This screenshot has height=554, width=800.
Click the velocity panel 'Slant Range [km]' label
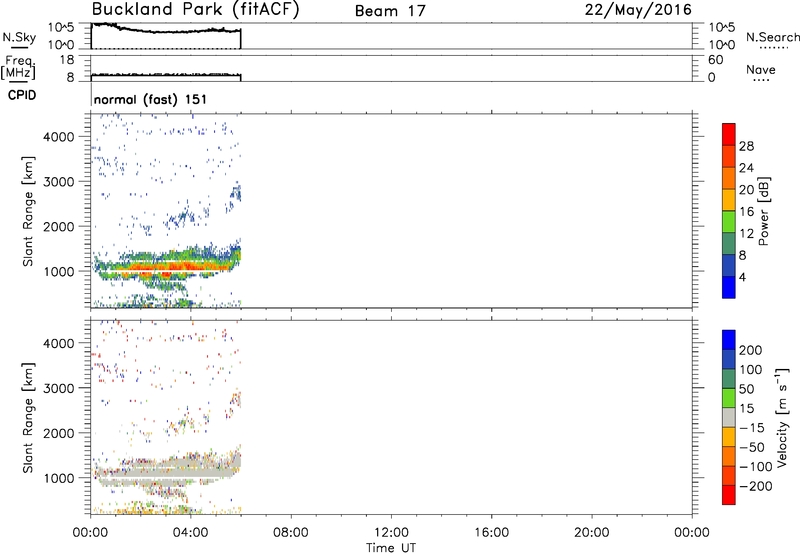click(28, 418)
